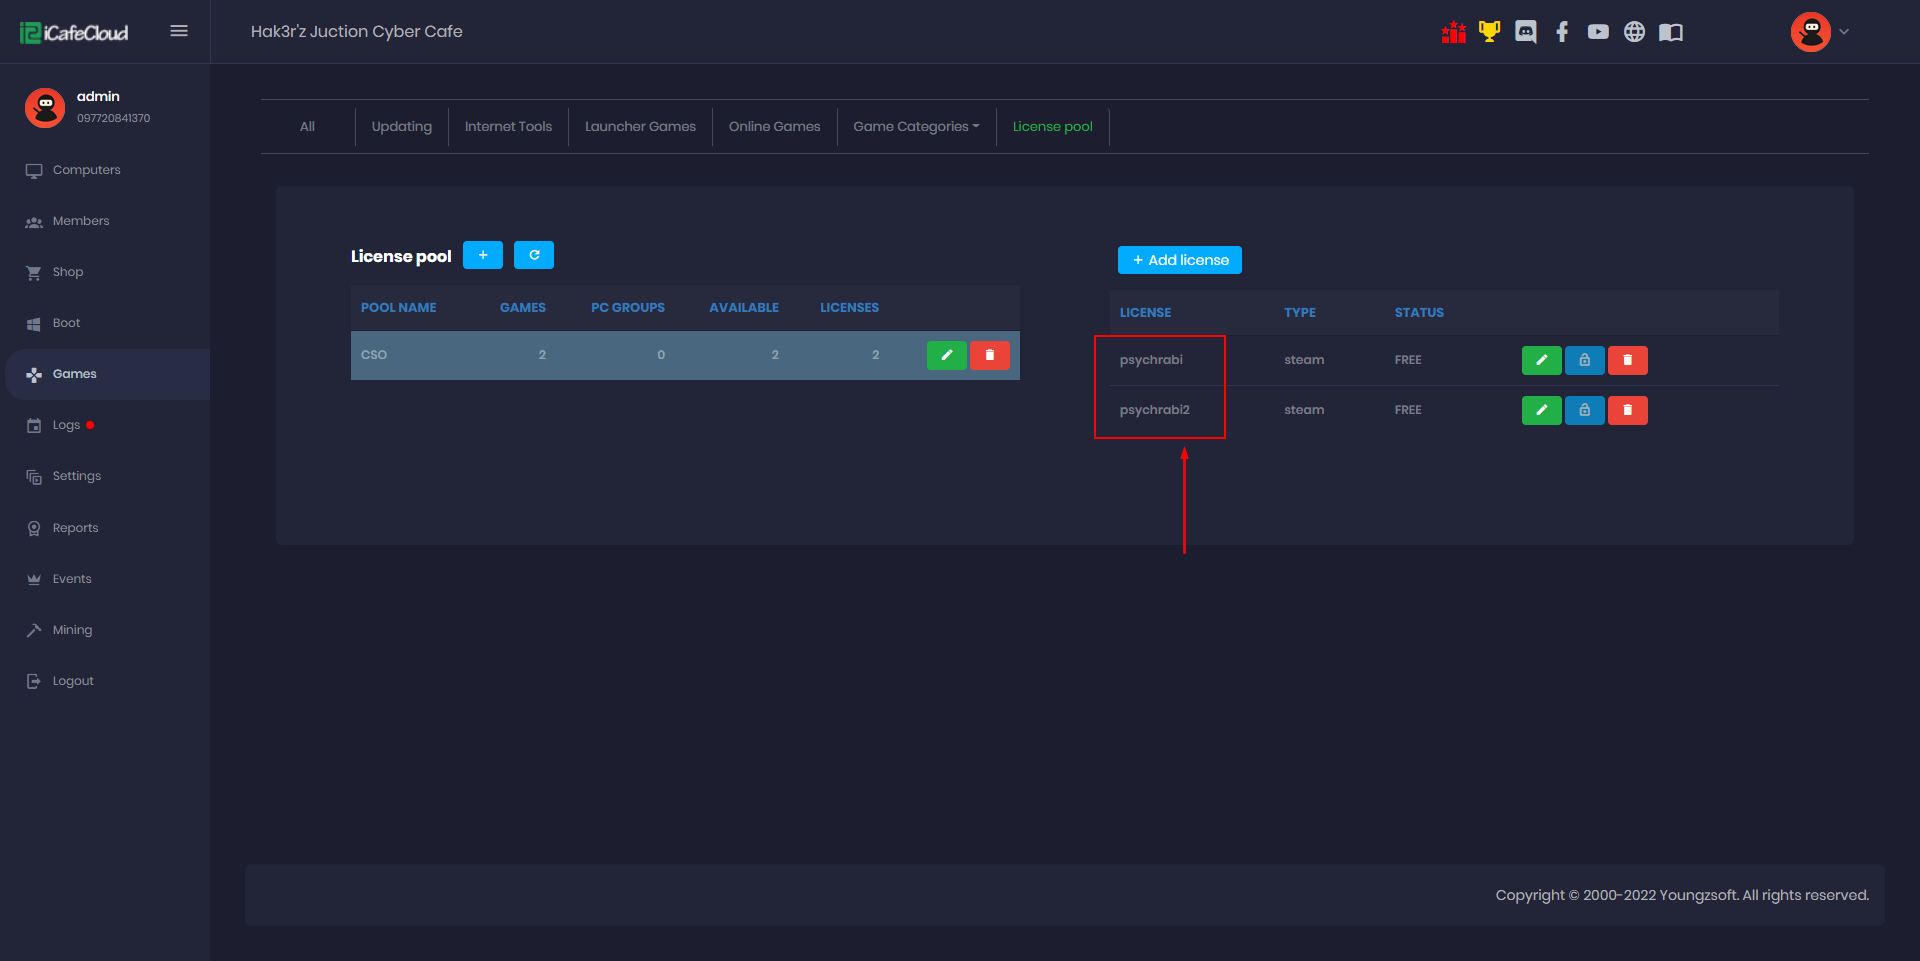1920x961 pixels.
Task: Click steam type for psychrabi
Action: [x=1304, y=360]
